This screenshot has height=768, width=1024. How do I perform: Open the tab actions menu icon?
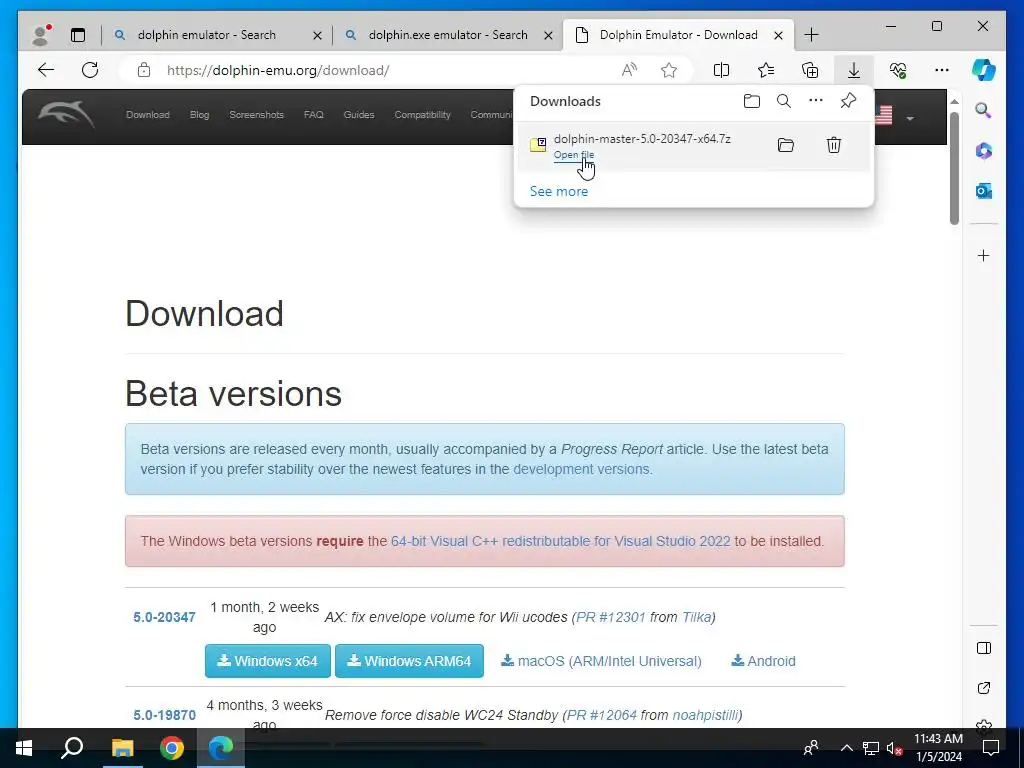[x=78, y=35]
